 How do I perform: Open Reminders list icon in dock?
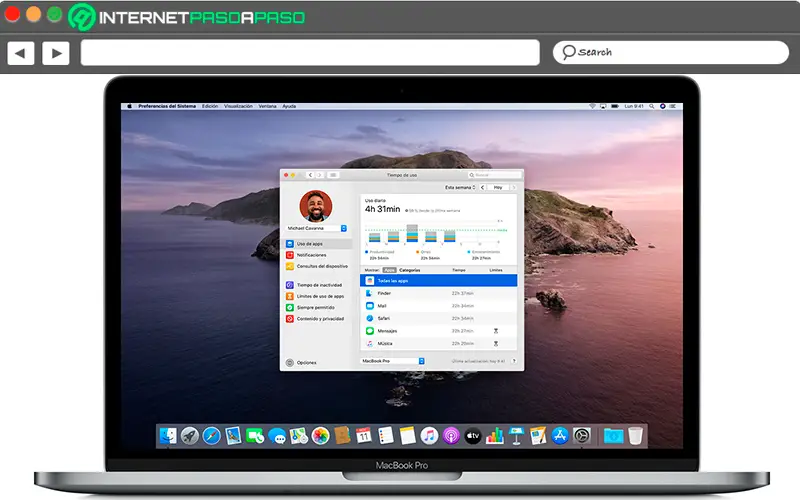[386, 436]
